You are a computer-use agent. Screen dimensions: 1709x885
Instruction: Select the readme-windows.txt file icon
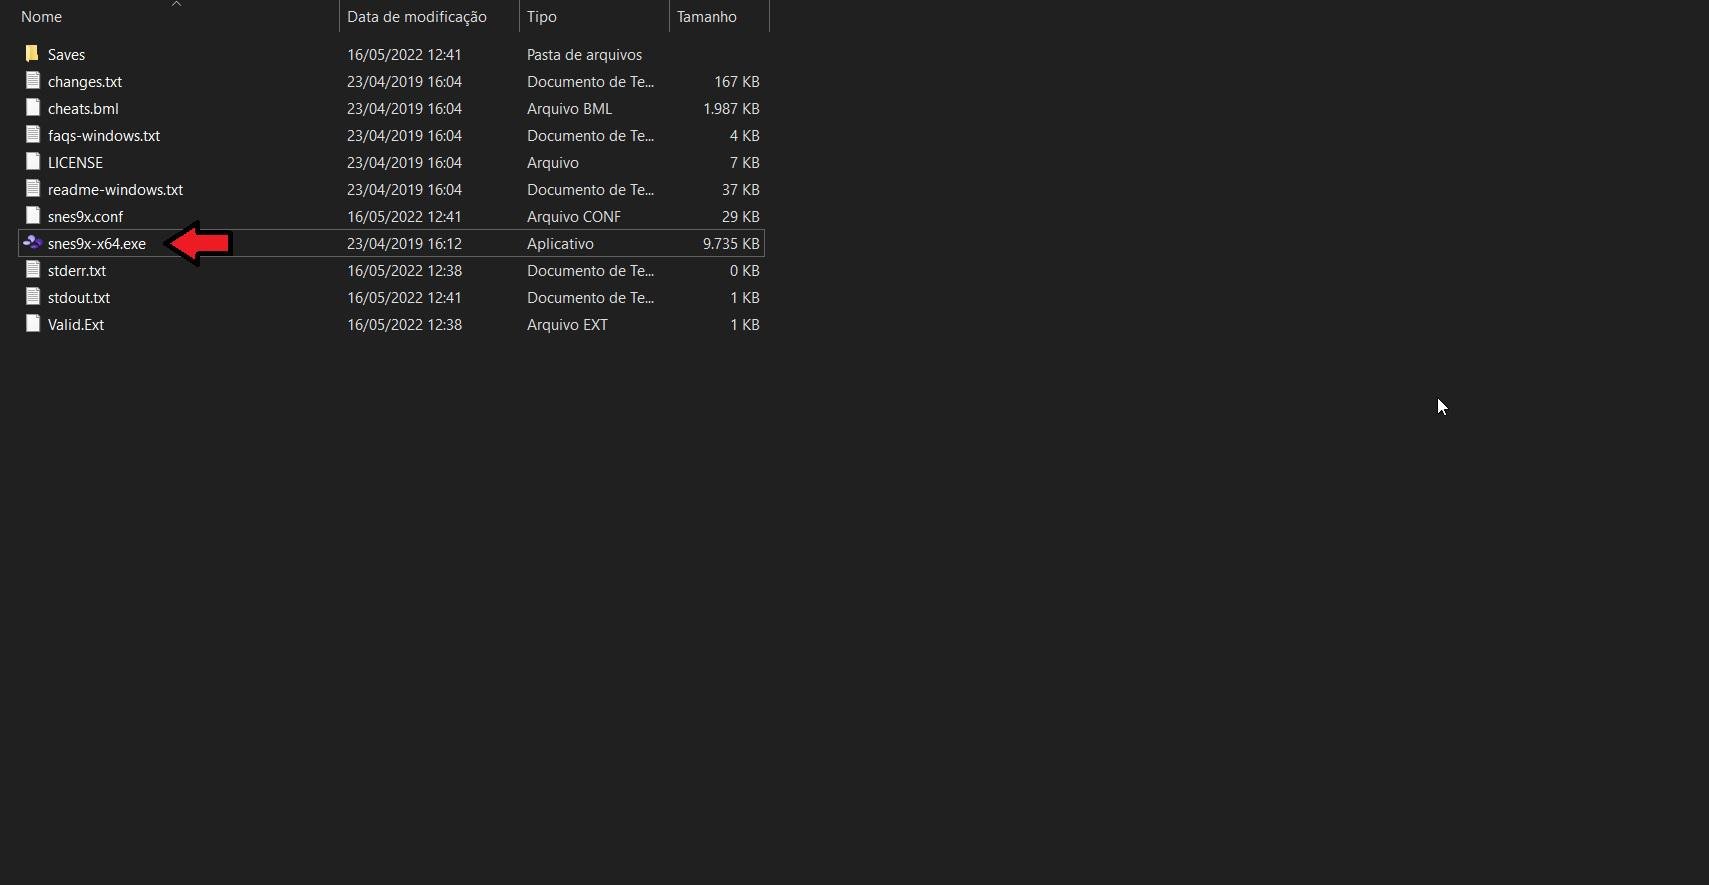32,189
